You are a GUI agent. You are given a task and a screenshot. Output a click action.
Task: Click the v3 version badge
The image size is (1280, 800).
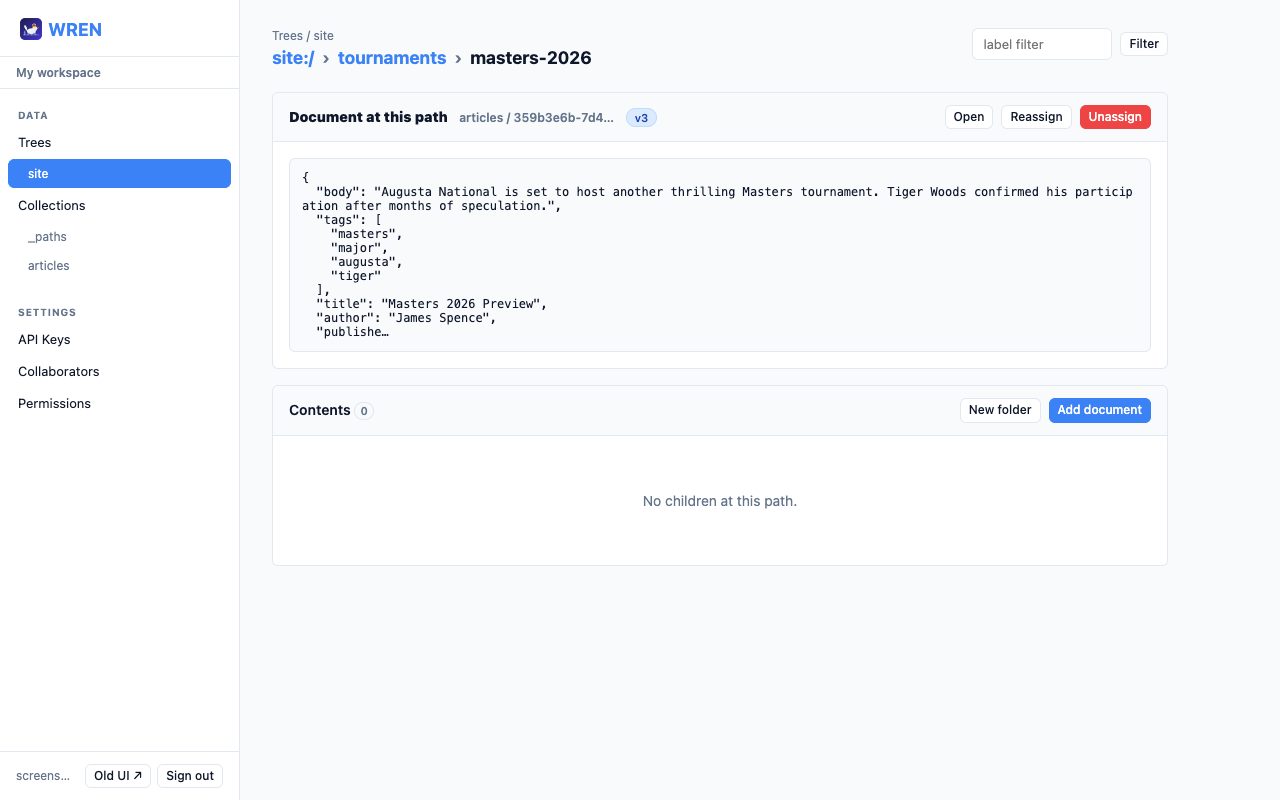coord(640,117)
